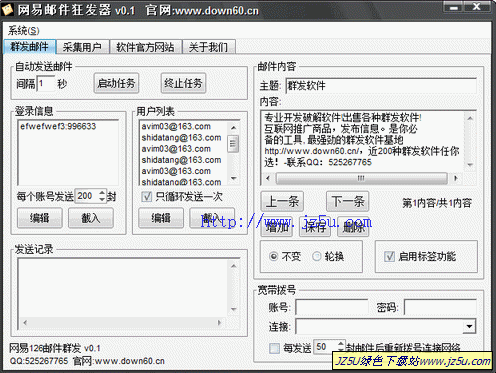Click the user list scrollbar thumb
496x373 pixels.
pos(233,144)
